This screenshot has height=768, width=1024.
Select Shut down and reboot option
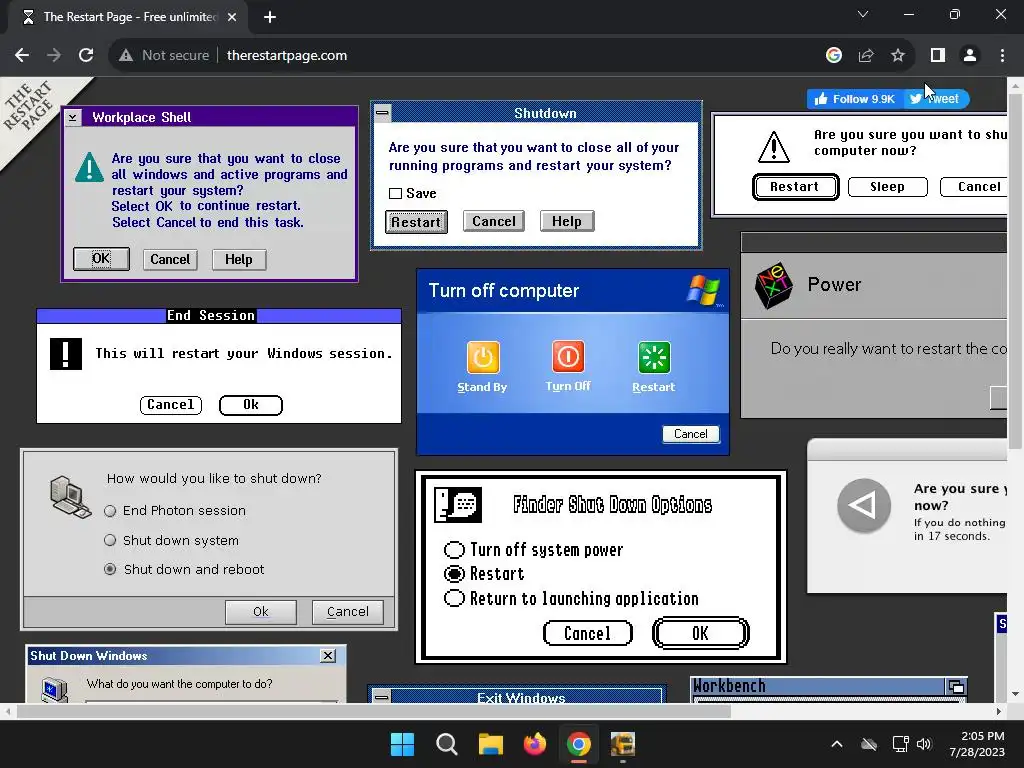tap(110, 569)
